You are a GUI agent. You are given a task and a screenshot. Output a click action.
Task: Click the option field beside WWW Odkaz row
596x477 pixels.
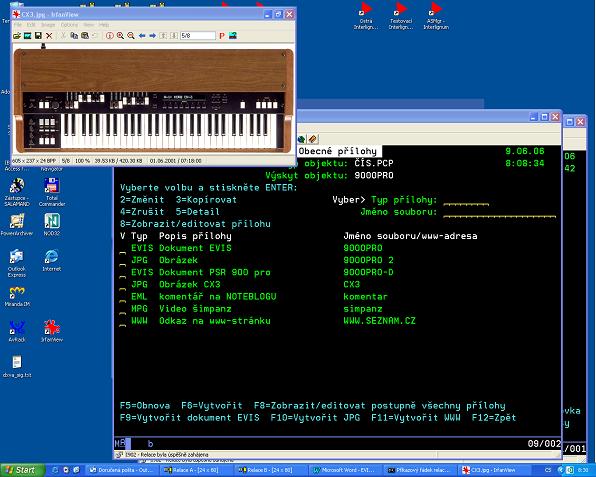[123, 322]
